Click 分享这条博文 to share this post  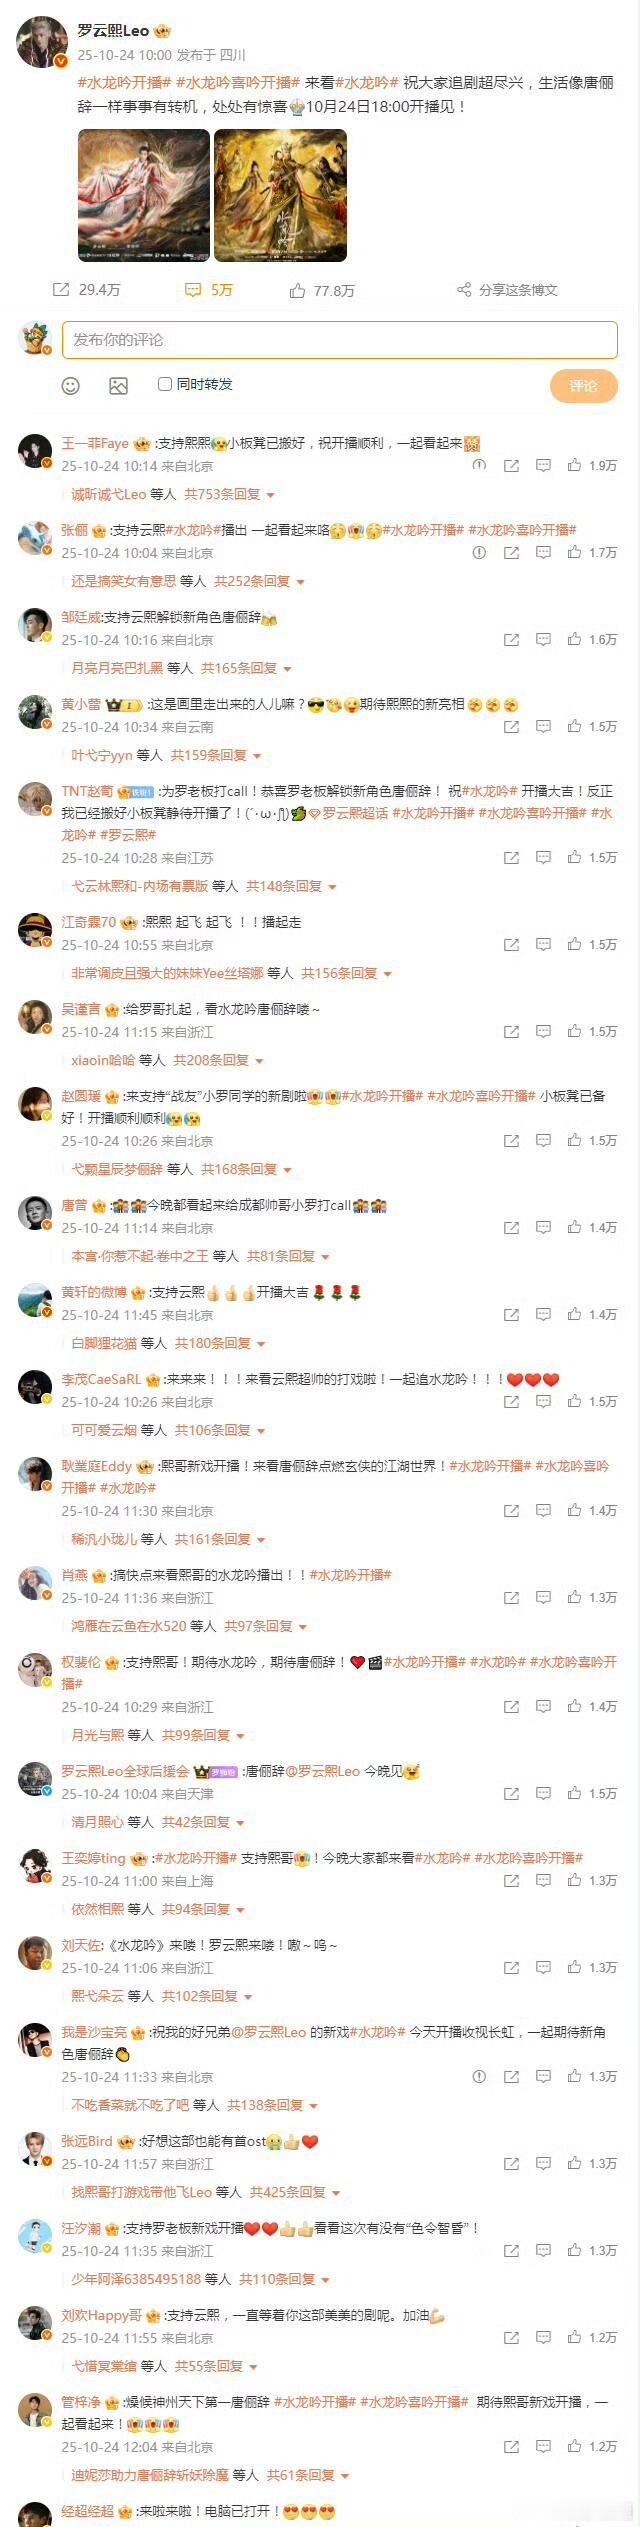click(x=508, y=290)
